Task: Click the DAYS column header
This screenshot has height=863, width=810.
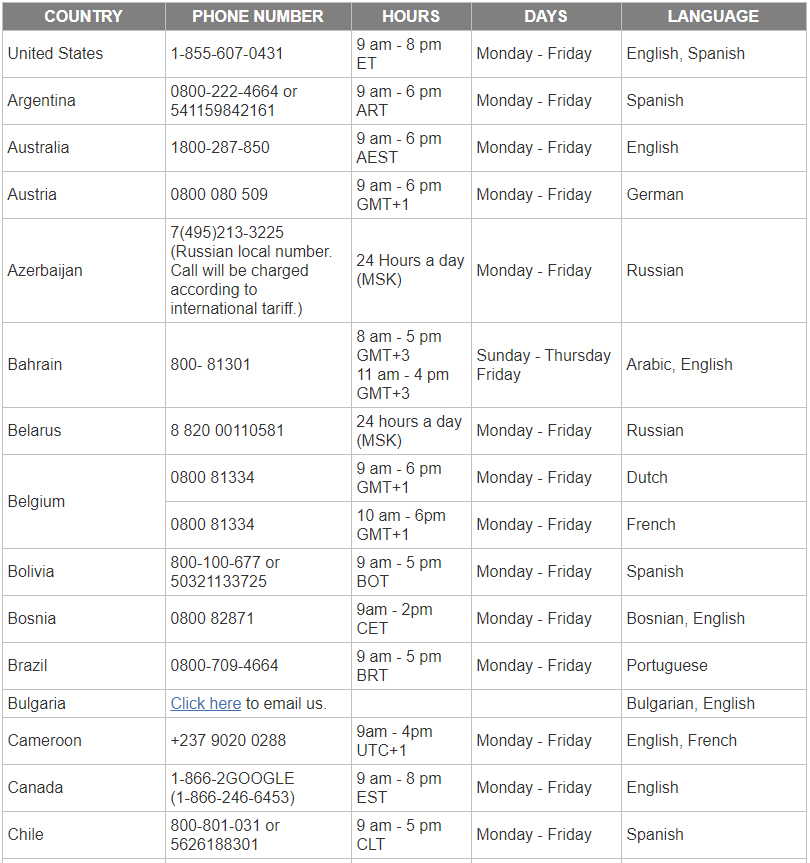Action: tap(545, 16)
